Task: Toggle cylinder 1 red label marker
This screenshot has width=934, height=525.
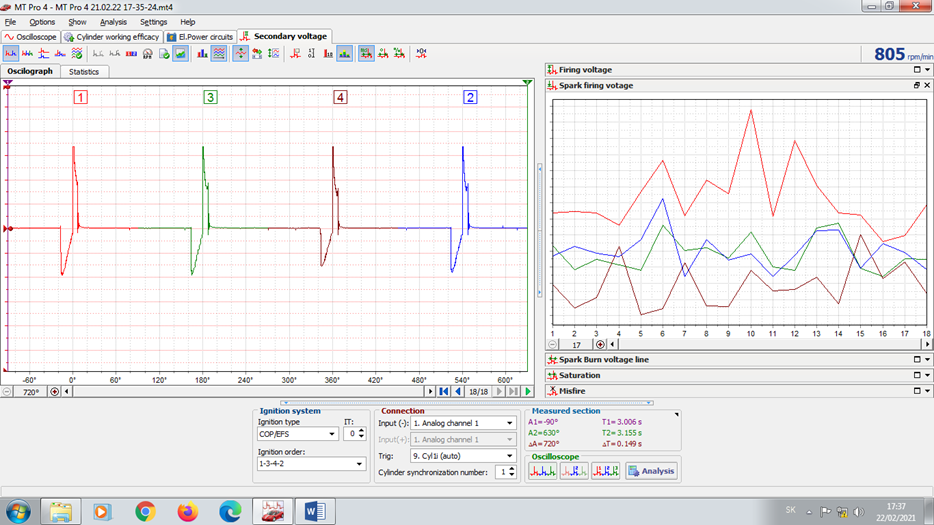Action: tap(80, 97)
